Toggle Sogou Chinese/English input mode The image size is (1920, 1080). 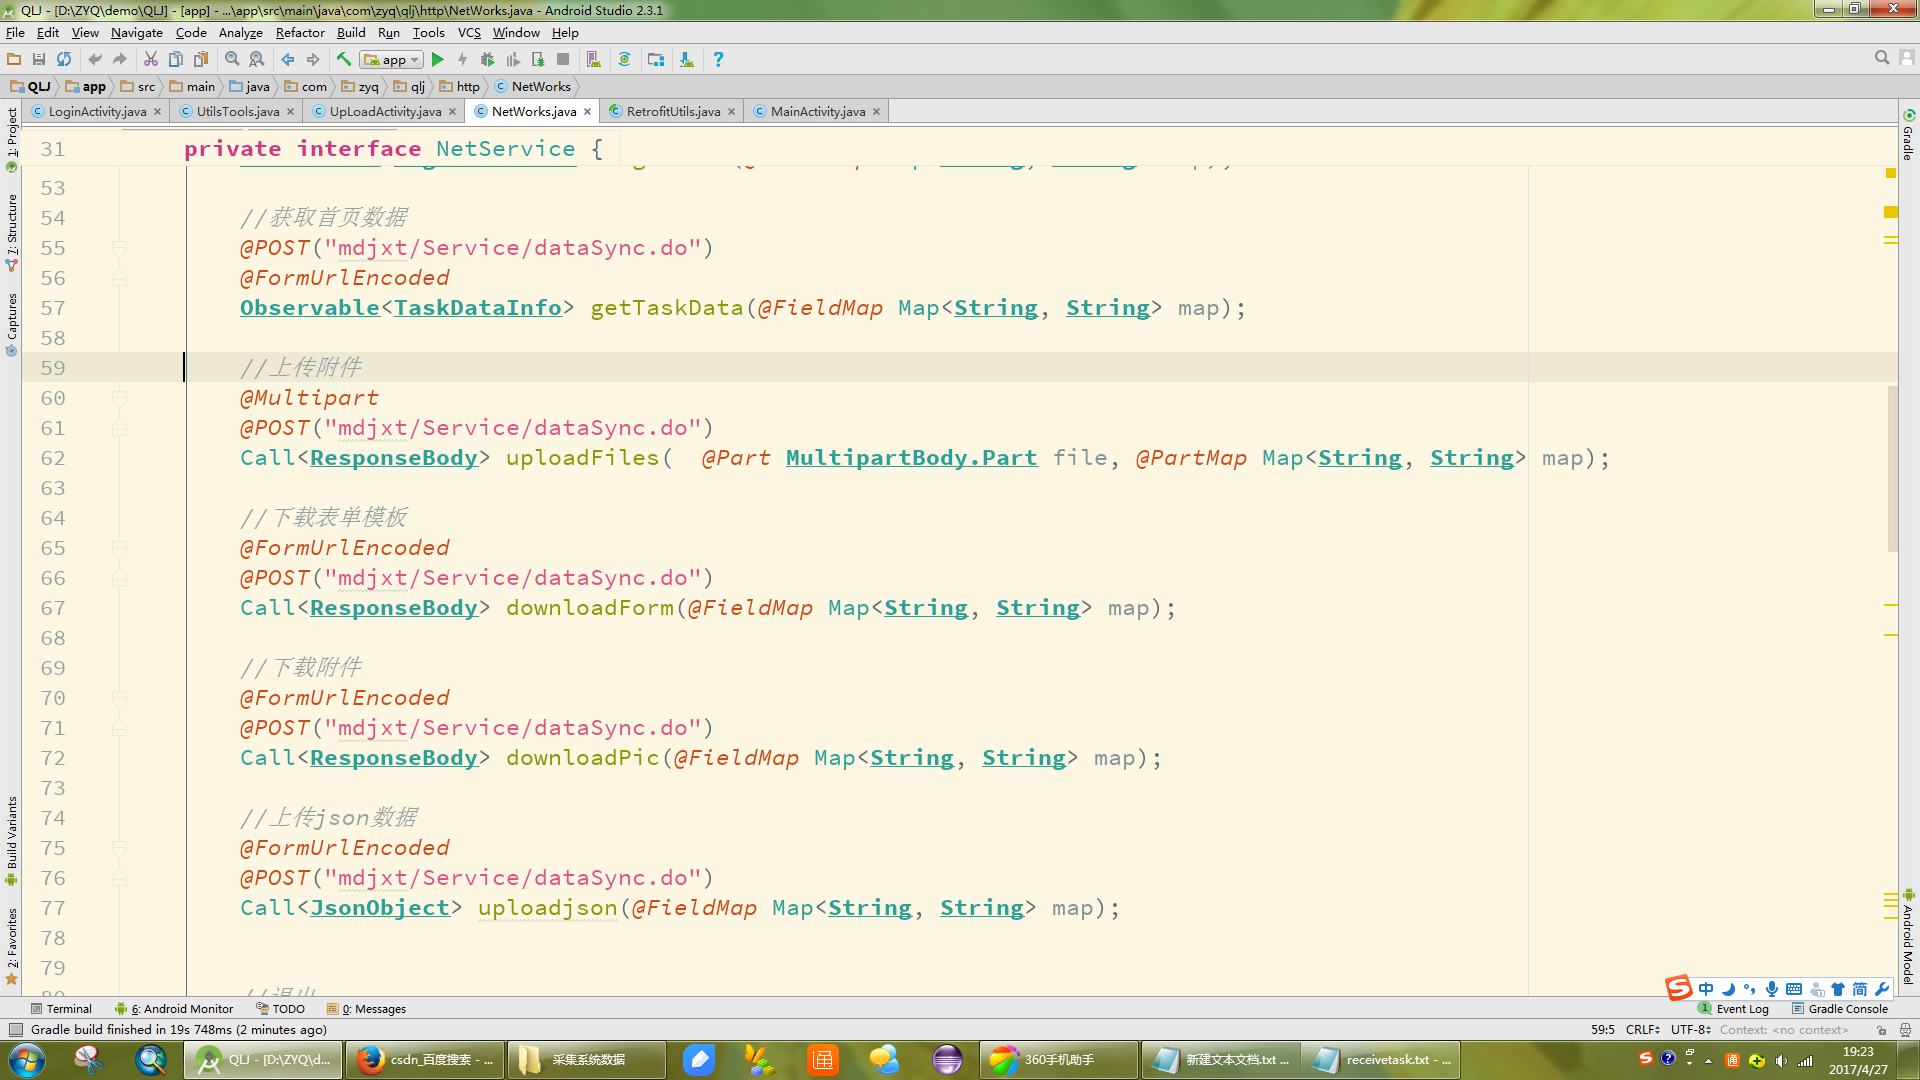click(1706, 989)
